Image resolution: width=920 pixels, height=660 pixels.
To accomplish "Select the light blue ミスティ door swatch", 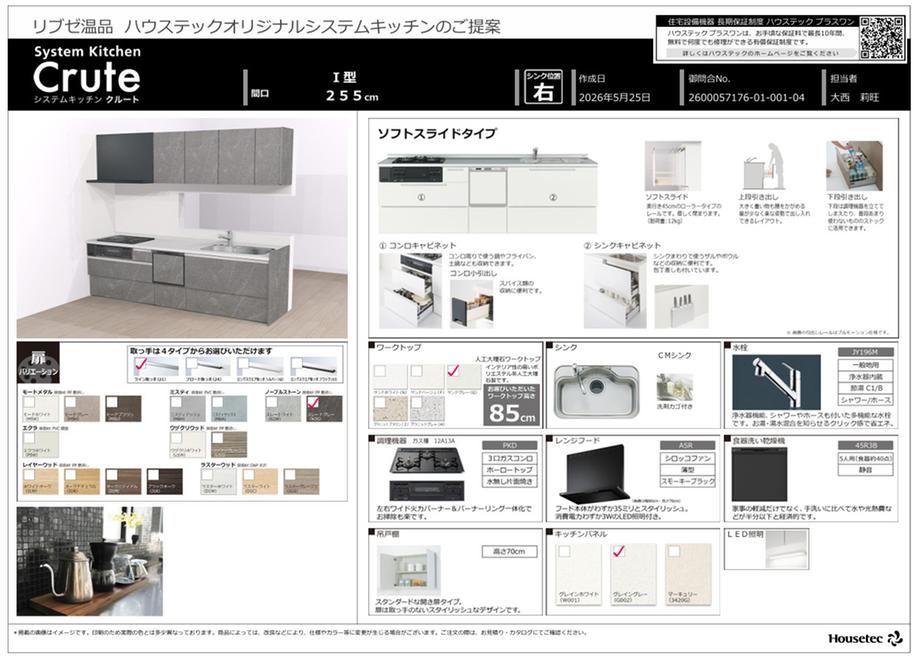I will (x=230, y=409).
